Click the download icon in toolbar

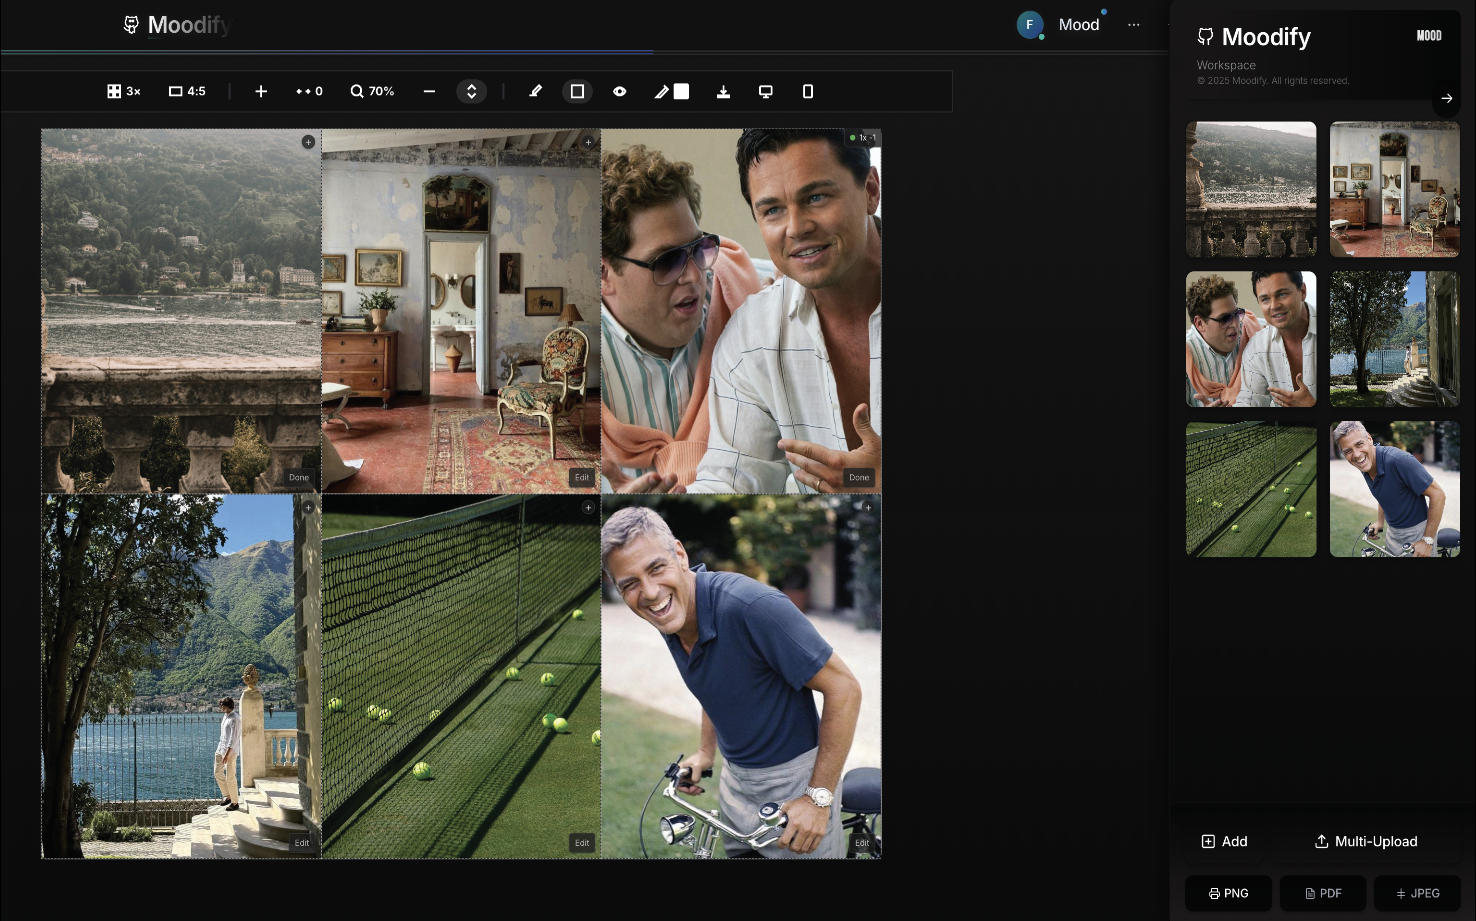[x=723, y=91]
